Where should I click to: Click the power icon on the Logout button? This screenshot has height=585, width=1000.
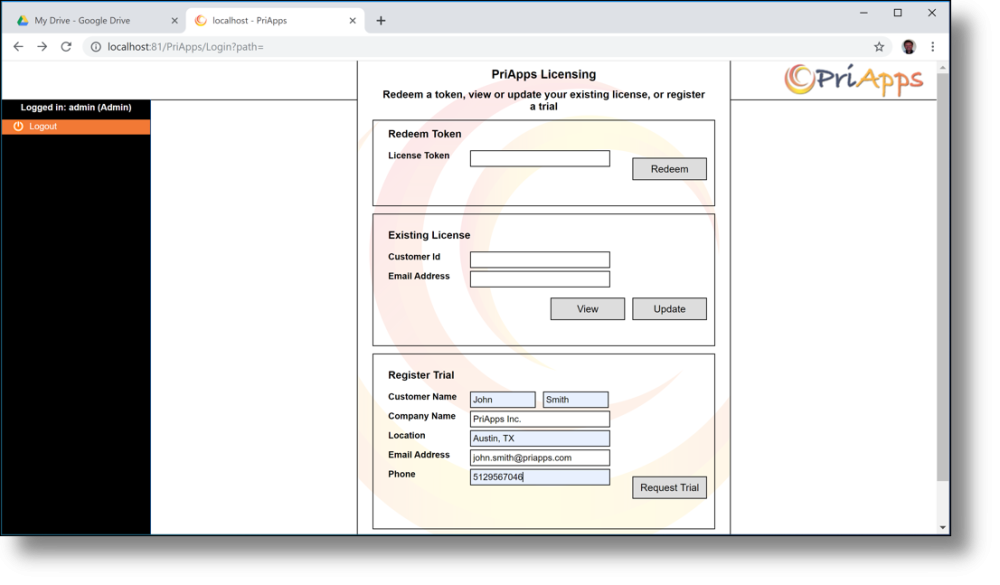tap(18, 126)
